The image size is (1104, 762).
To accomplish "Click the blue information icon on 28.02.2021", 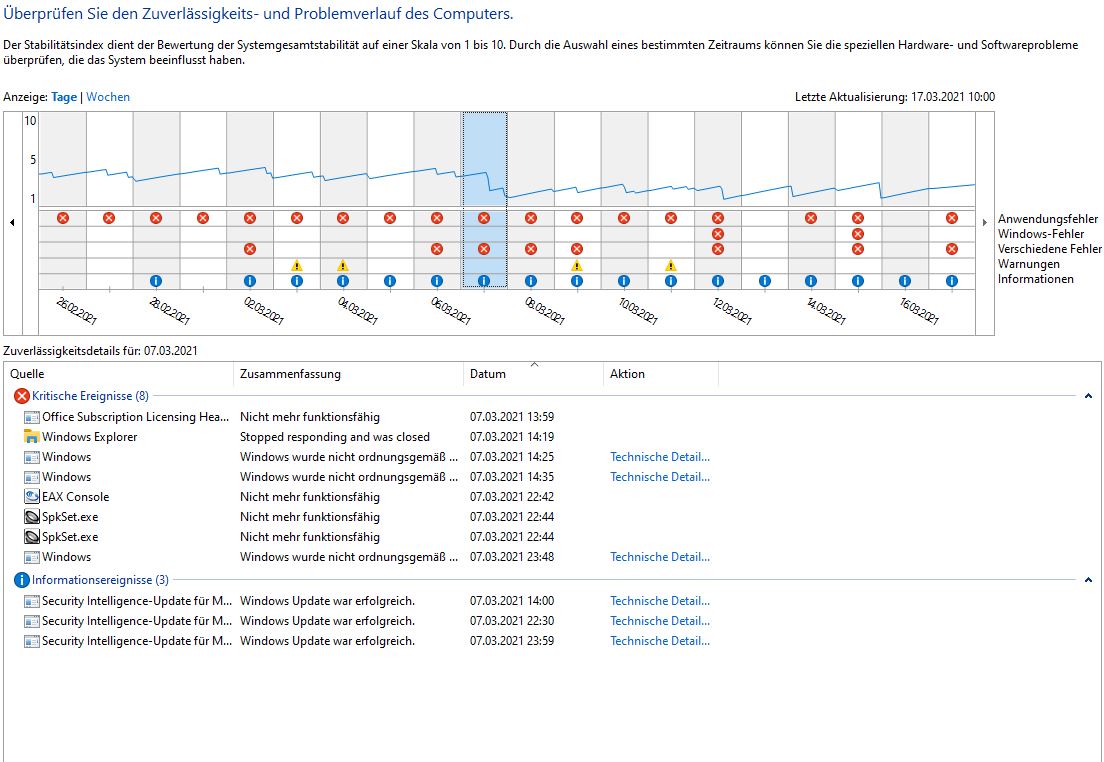I will [x=156, y=281].
